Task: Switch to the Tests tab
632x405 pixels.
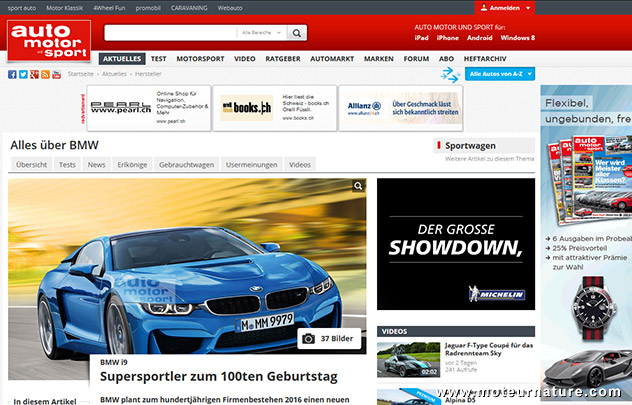Action: point(67,164)
